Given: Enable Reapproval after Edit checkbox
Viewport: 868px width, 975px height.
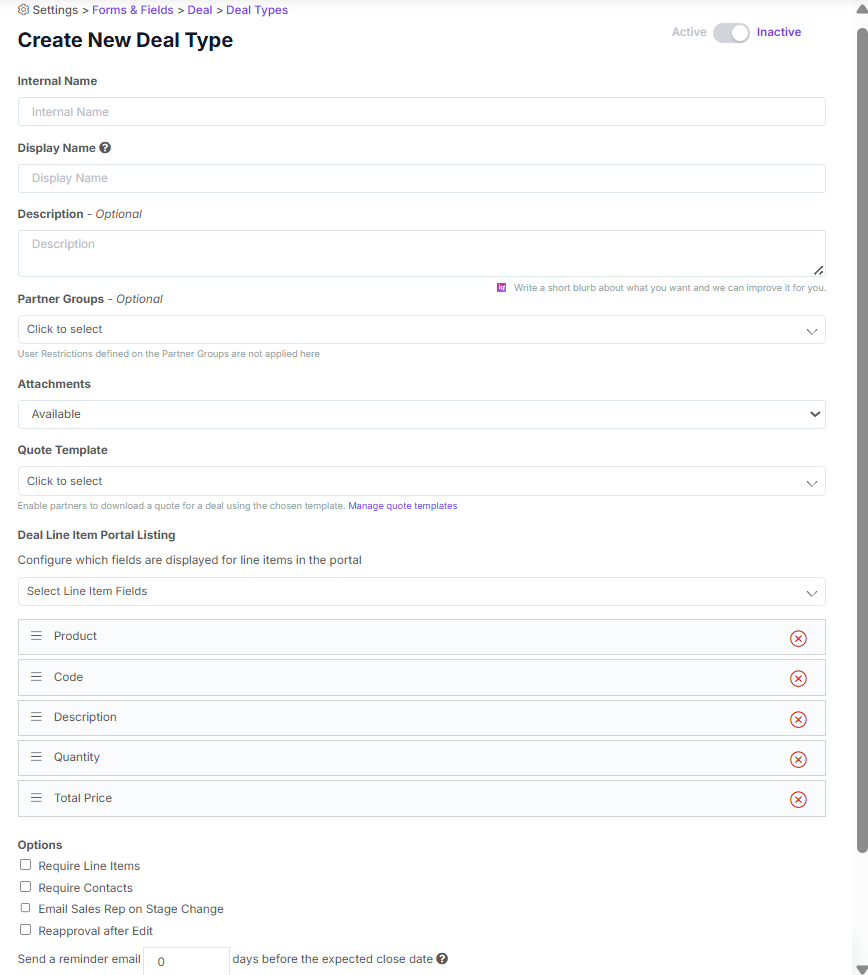Looking at the screenshot, I should [25, 930].
